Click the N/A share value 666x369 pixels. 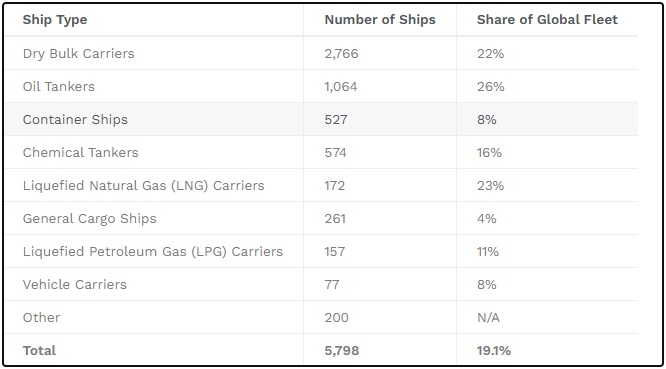(x=488, y=318)
